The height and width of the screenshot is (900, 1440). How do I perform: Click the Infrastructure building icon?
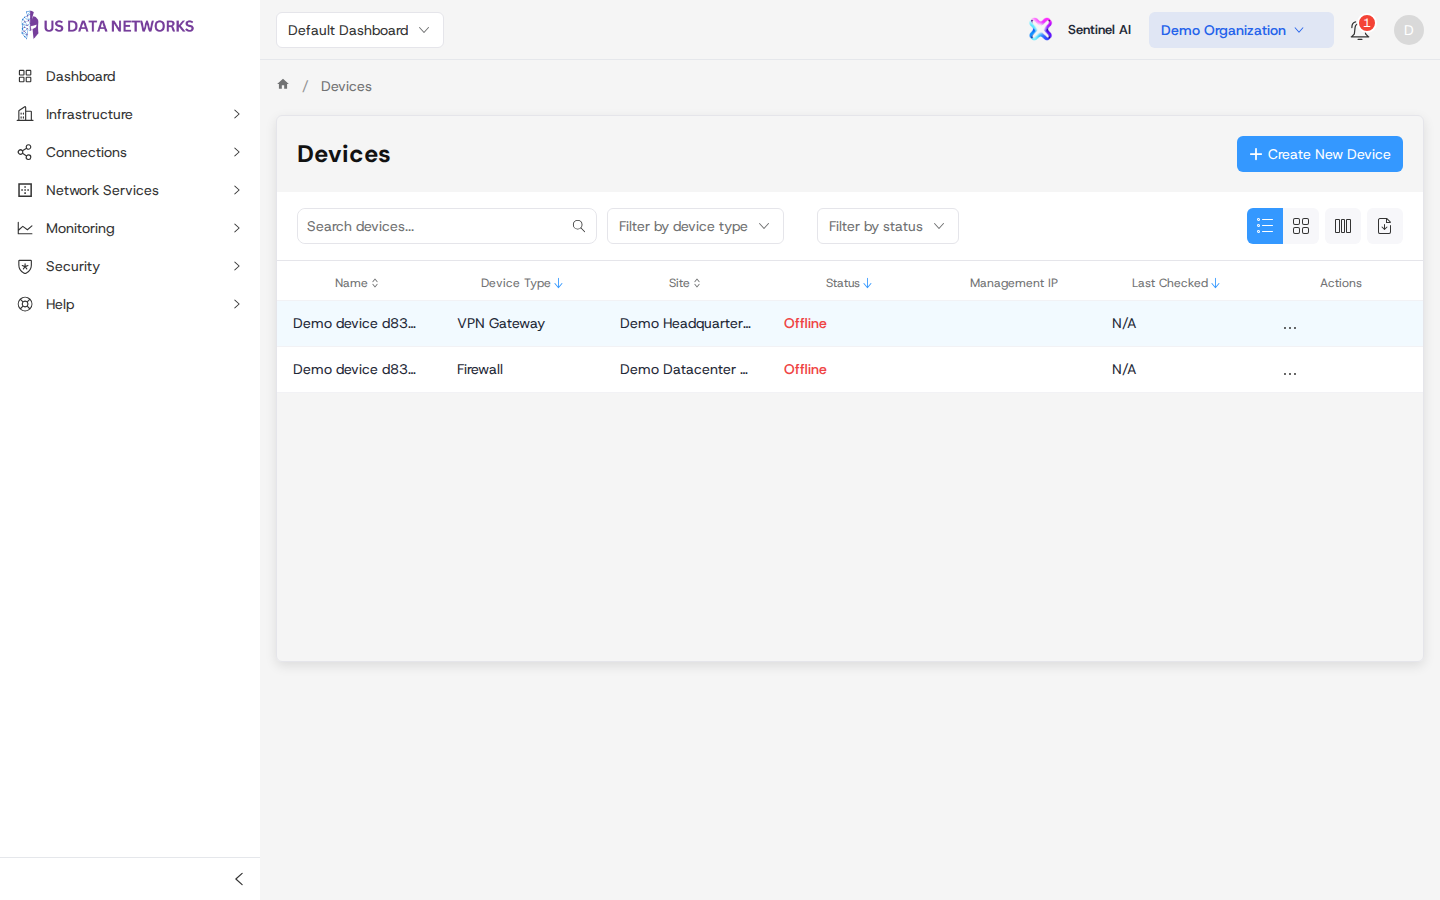click(25, 114)
